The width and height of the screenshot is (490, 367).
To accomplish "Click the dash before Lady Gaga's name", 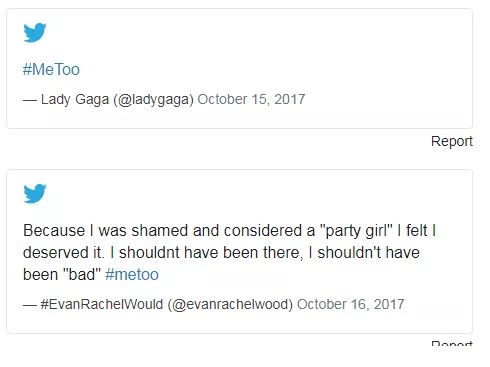I will coord(30,100).
